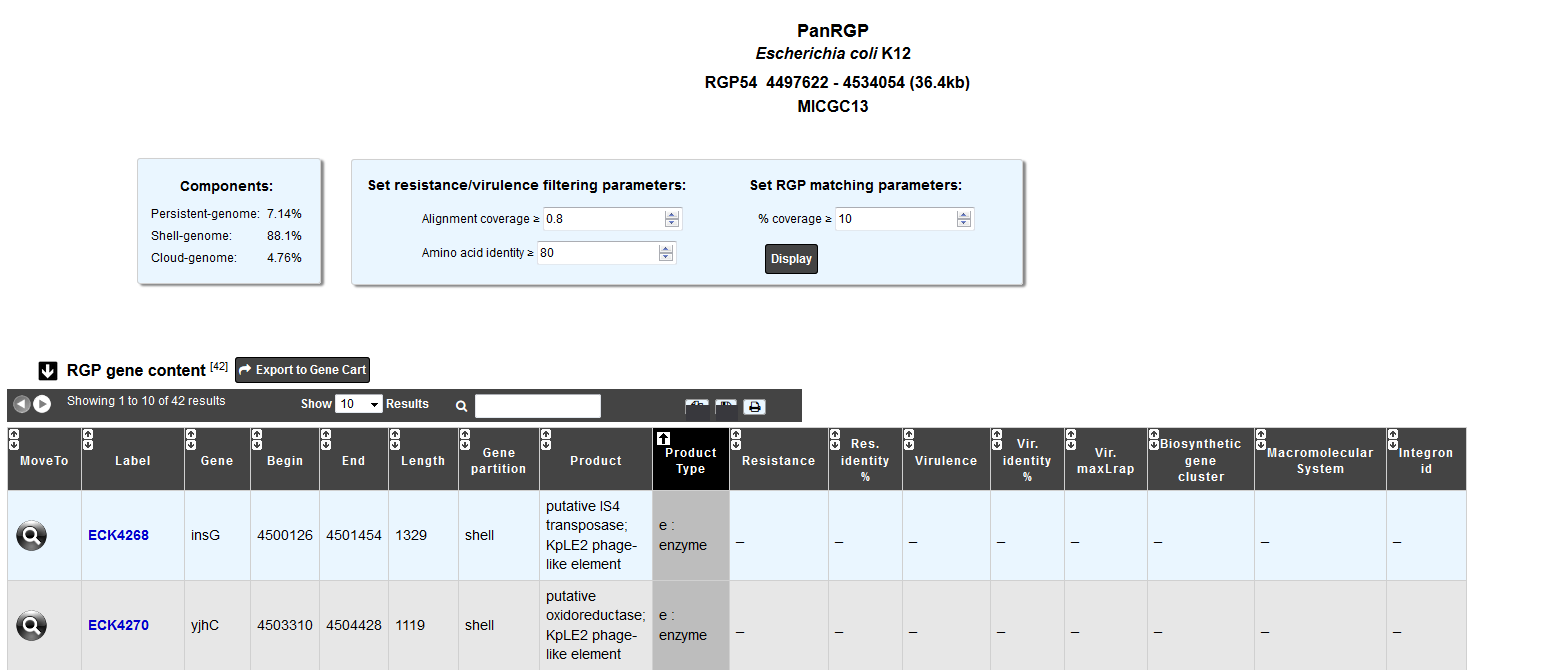Go to next results page arrow

[42, 404]
